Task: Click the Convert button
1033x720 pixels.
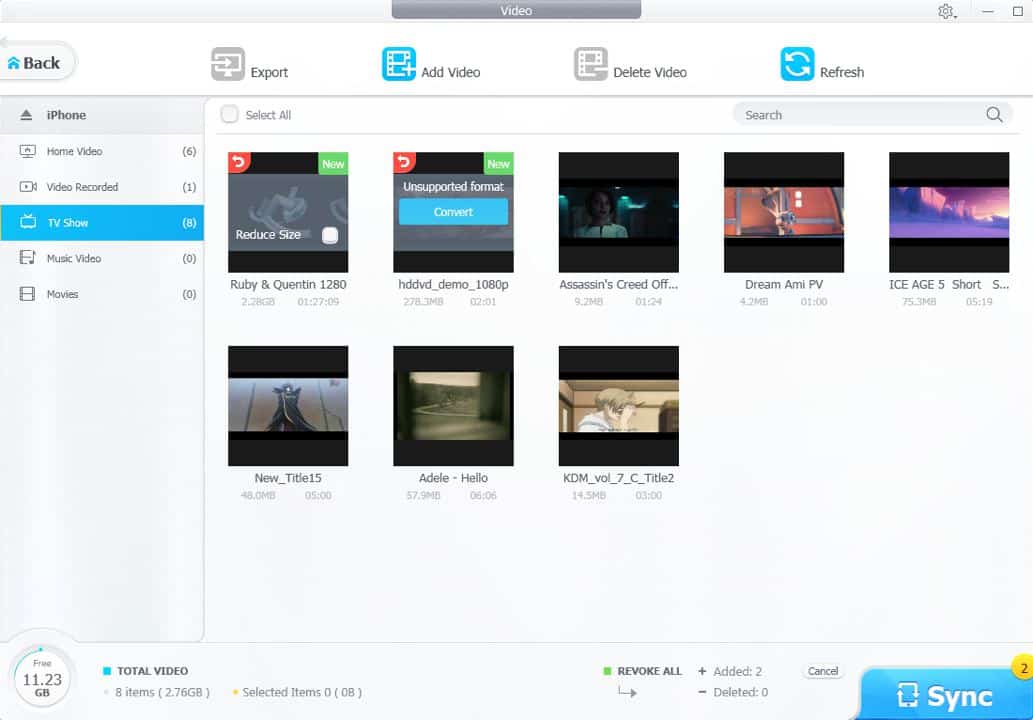Action: (x=453, y=212)
